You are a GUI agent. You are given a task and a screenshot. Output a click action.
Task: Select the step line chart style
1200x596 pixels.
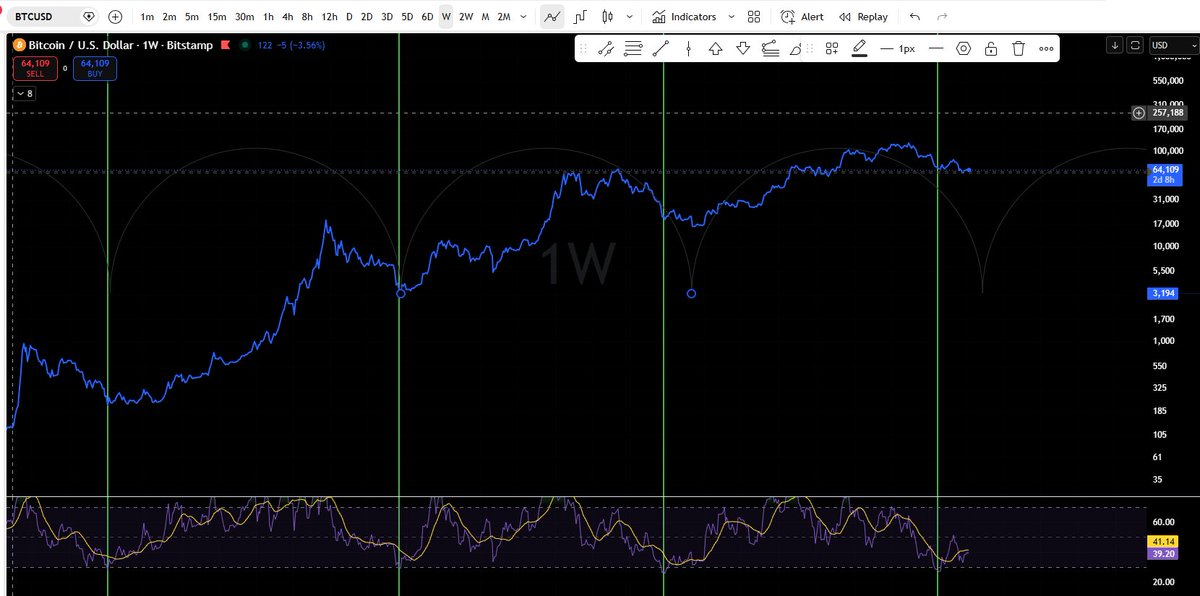pyautogui.click(x=580, y=17)
